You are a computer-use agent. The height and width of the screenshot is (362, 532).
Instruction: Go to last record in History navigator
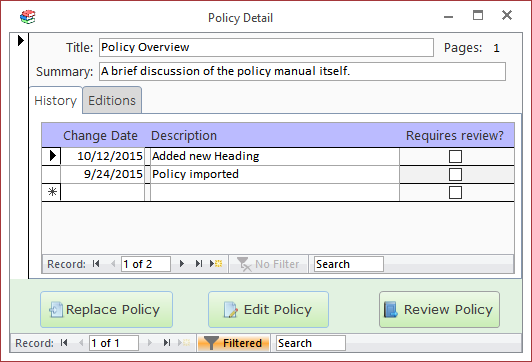[x=199, y=264]
